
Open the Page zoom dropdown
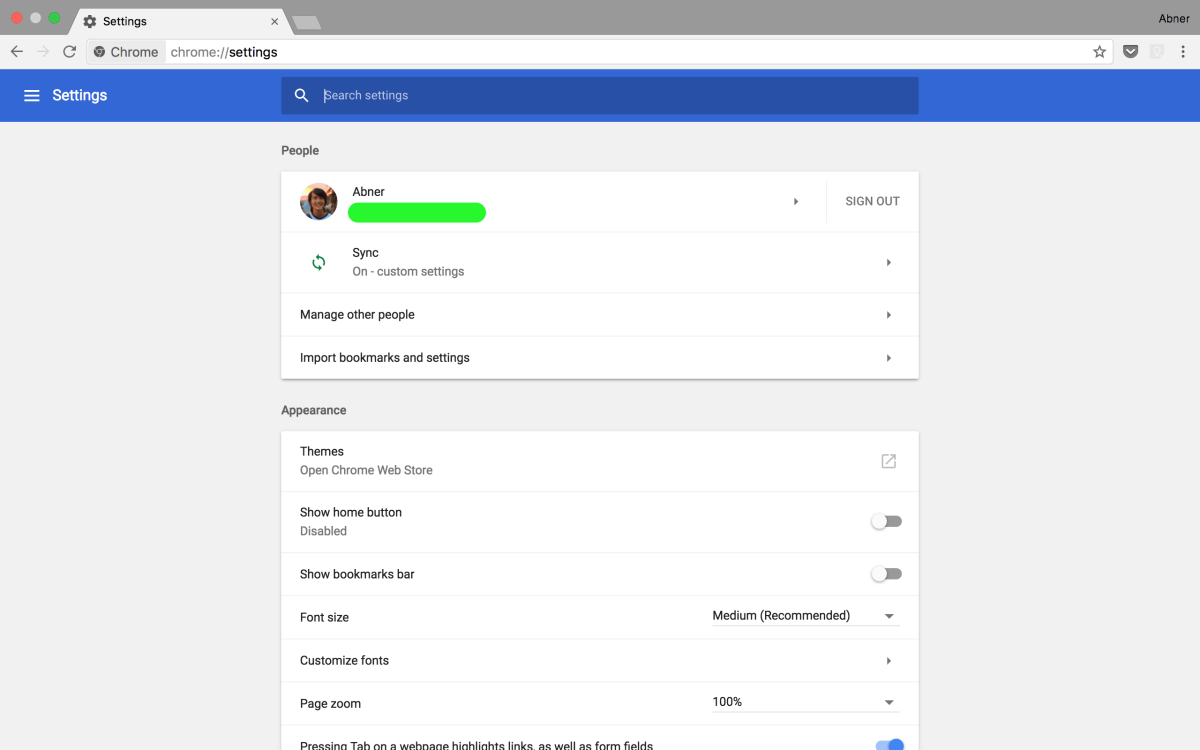(x=805, y=702)
